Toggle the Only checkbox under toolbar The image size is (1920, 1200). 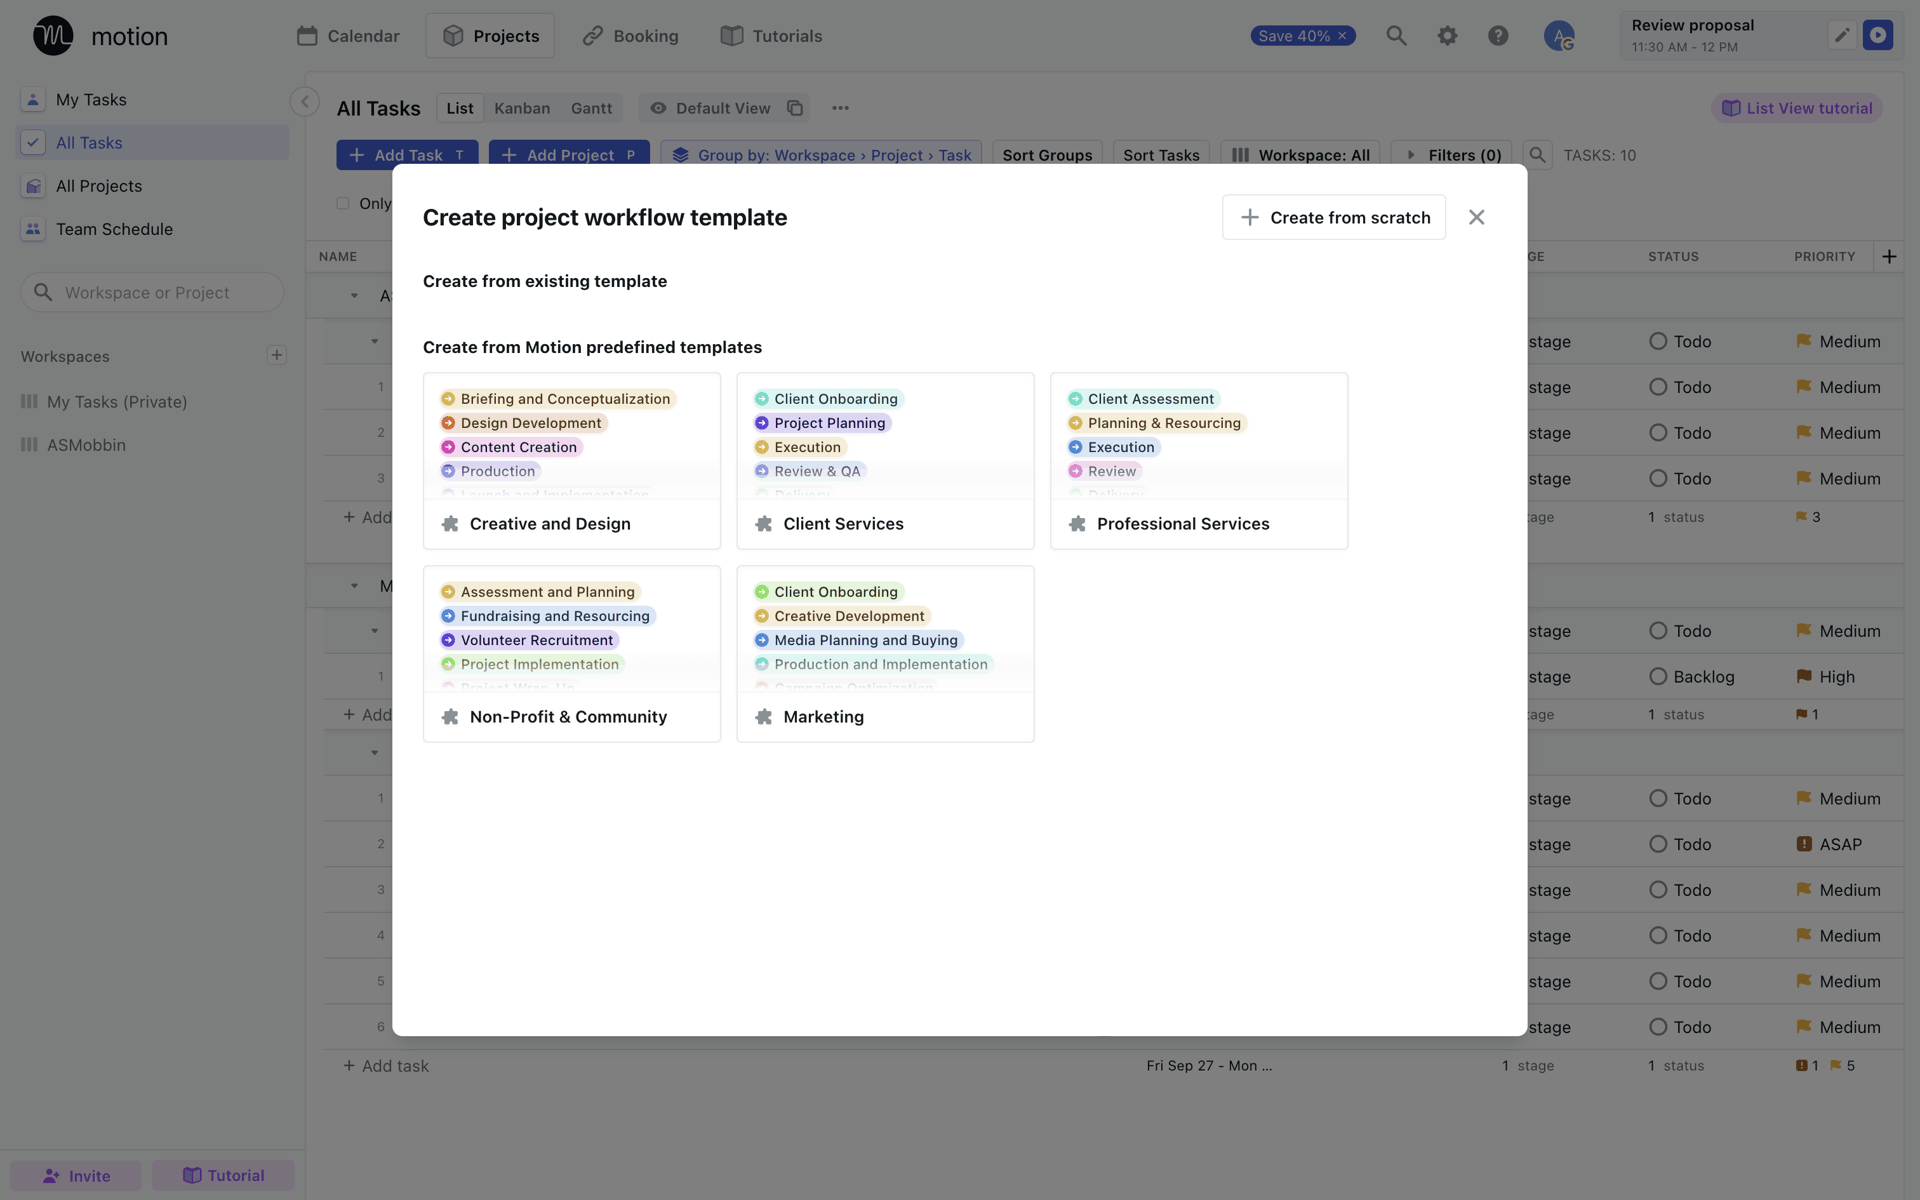tap(343, 203)
